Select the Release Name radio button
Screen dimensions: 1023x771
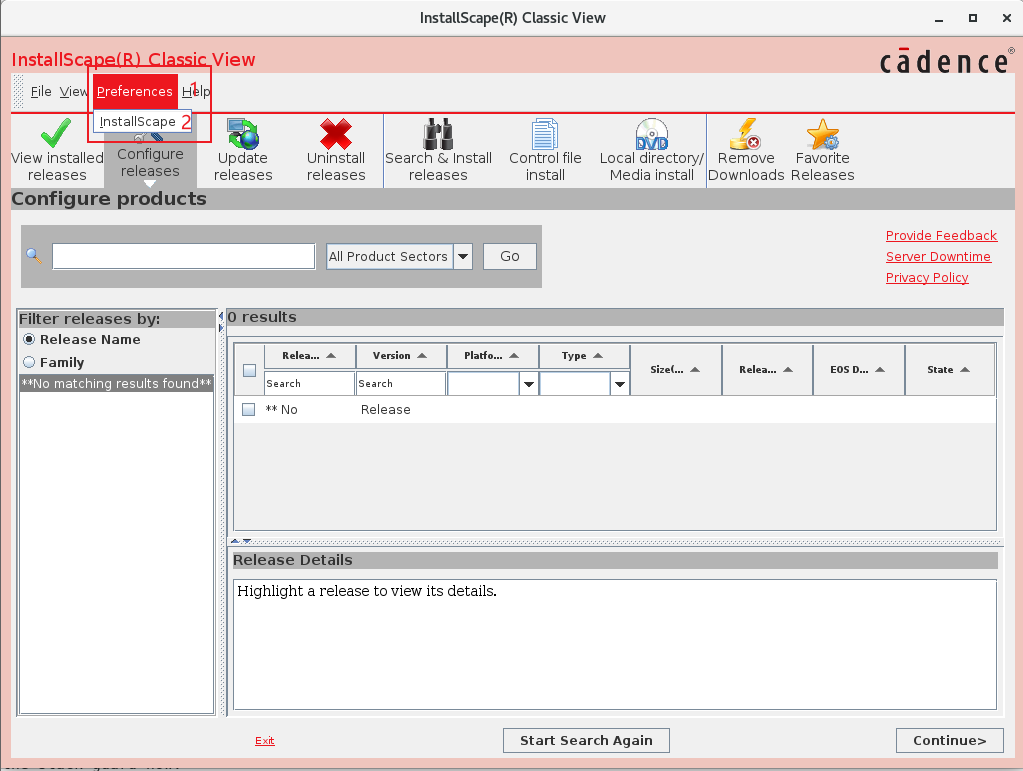(29, 340)
